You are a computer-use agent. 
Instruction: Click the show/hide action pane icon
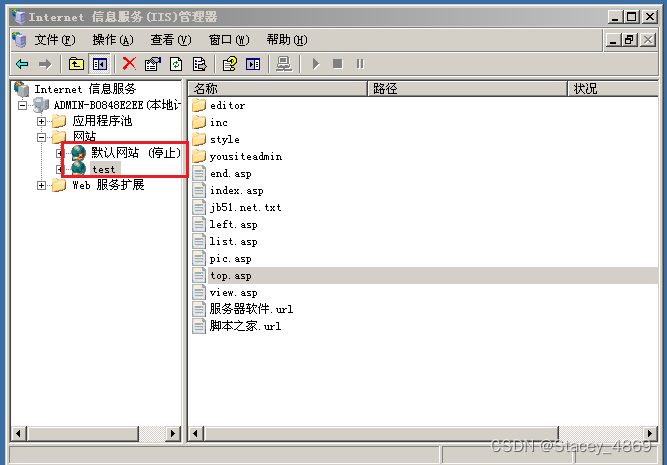253,64
